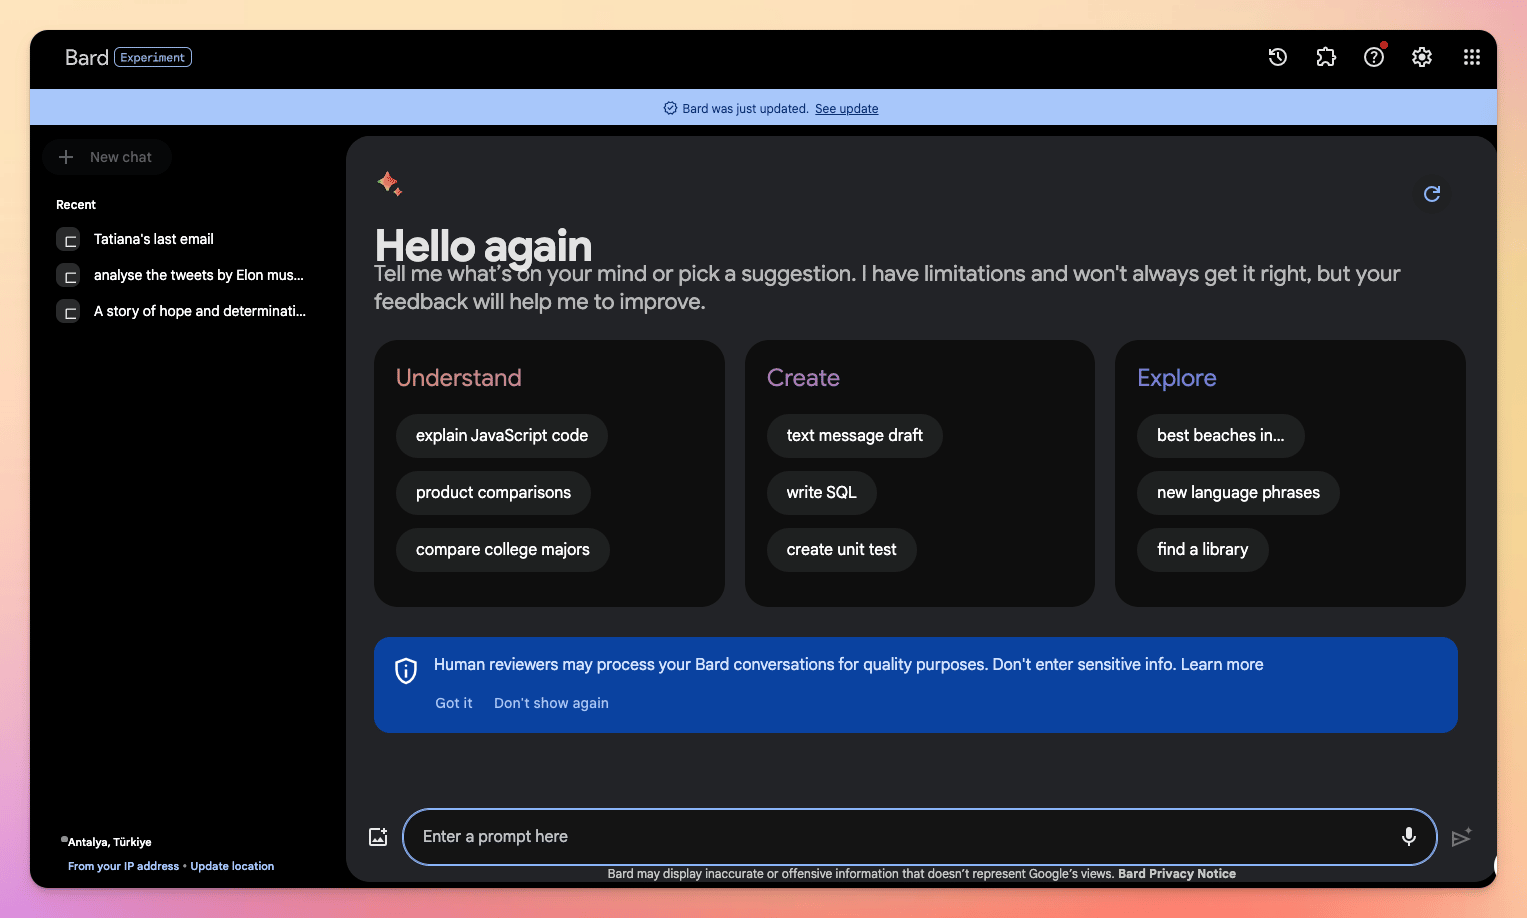Screen dimensions: 1527x918
Task: Select explain JavaScript code suggestion
Action: point(502,436)
